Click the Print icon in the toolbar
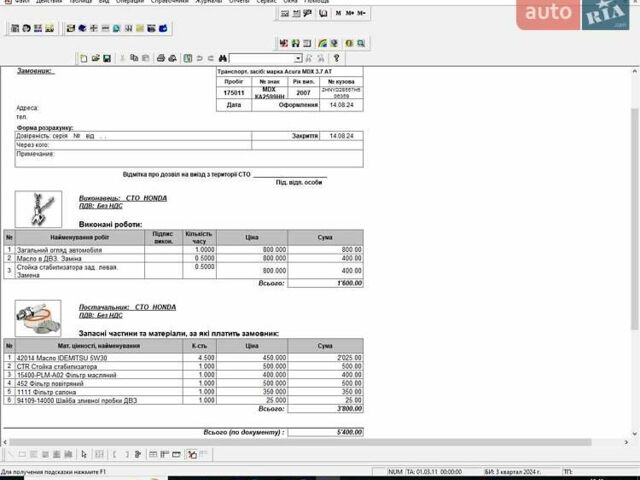The height and width of the screenshot is (480, 640). tap(159, 59)
